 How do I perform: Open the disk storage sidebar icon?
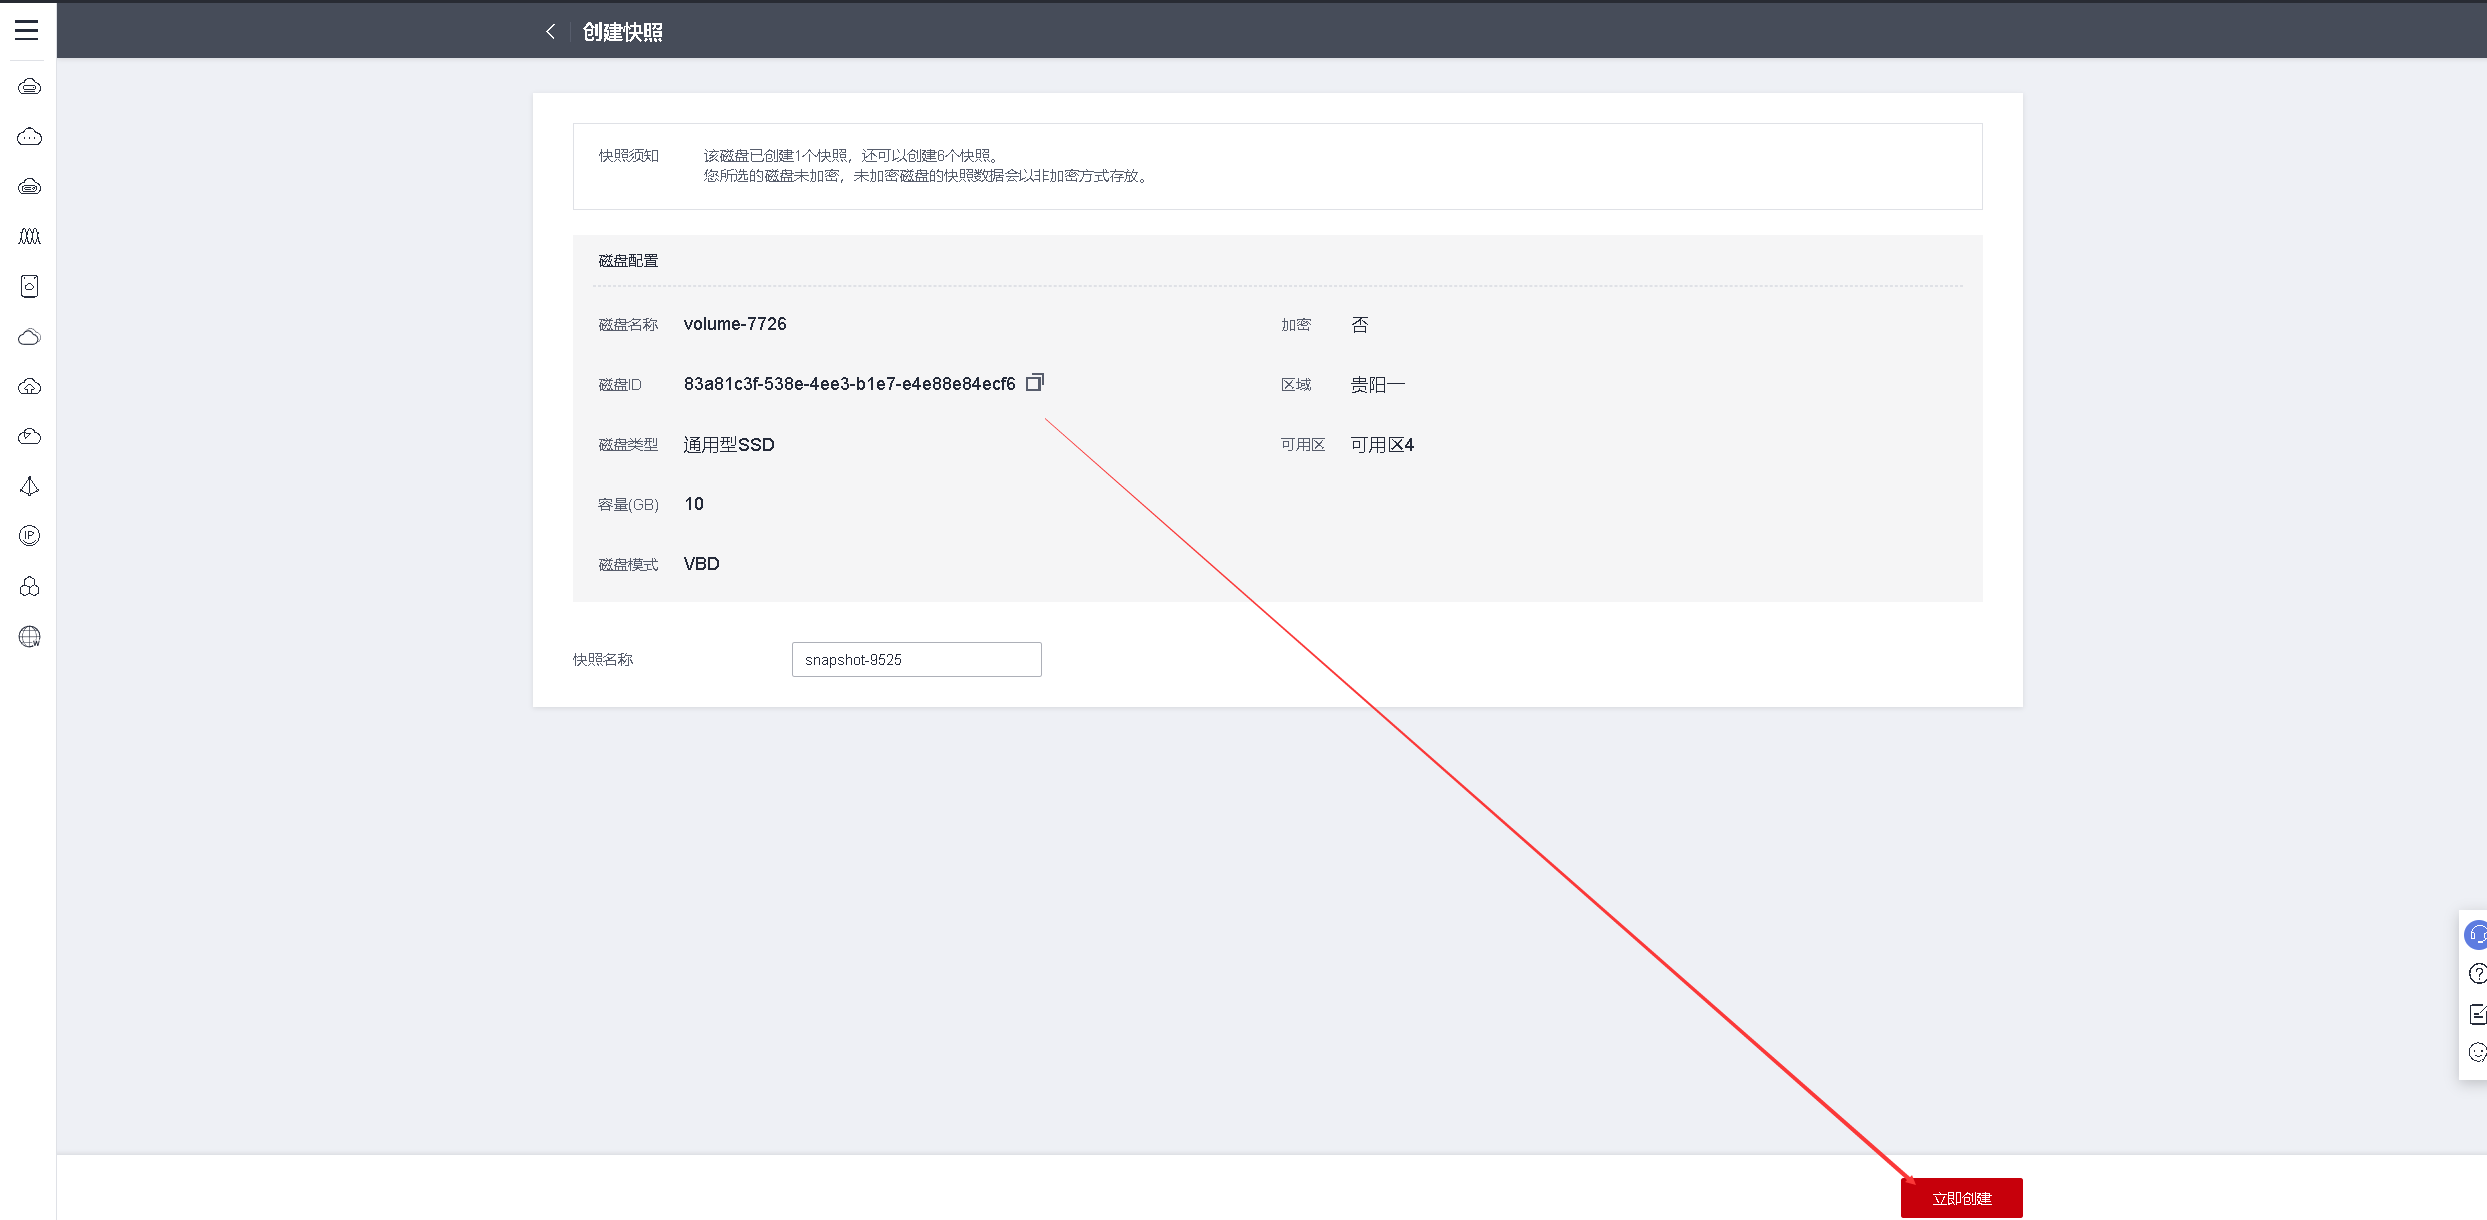click(30, 287)
